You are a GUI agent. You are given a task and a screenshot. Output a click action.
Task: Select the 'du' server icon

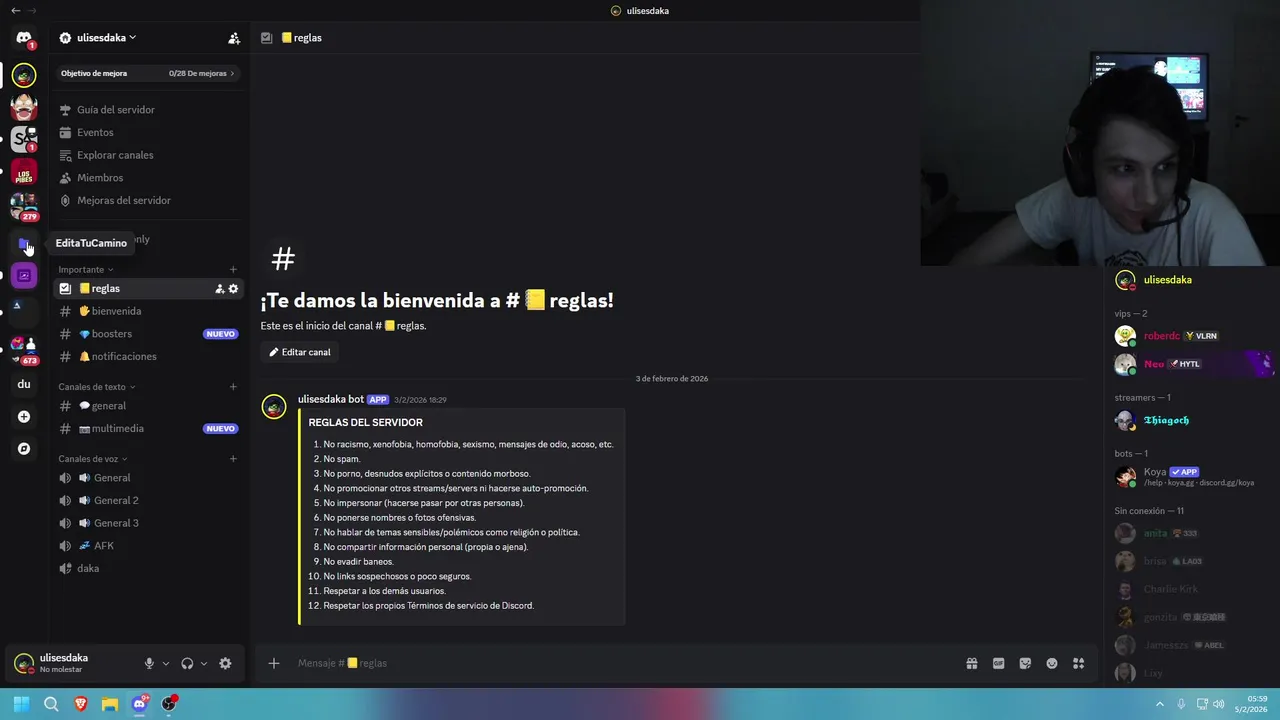click(24, 384)
